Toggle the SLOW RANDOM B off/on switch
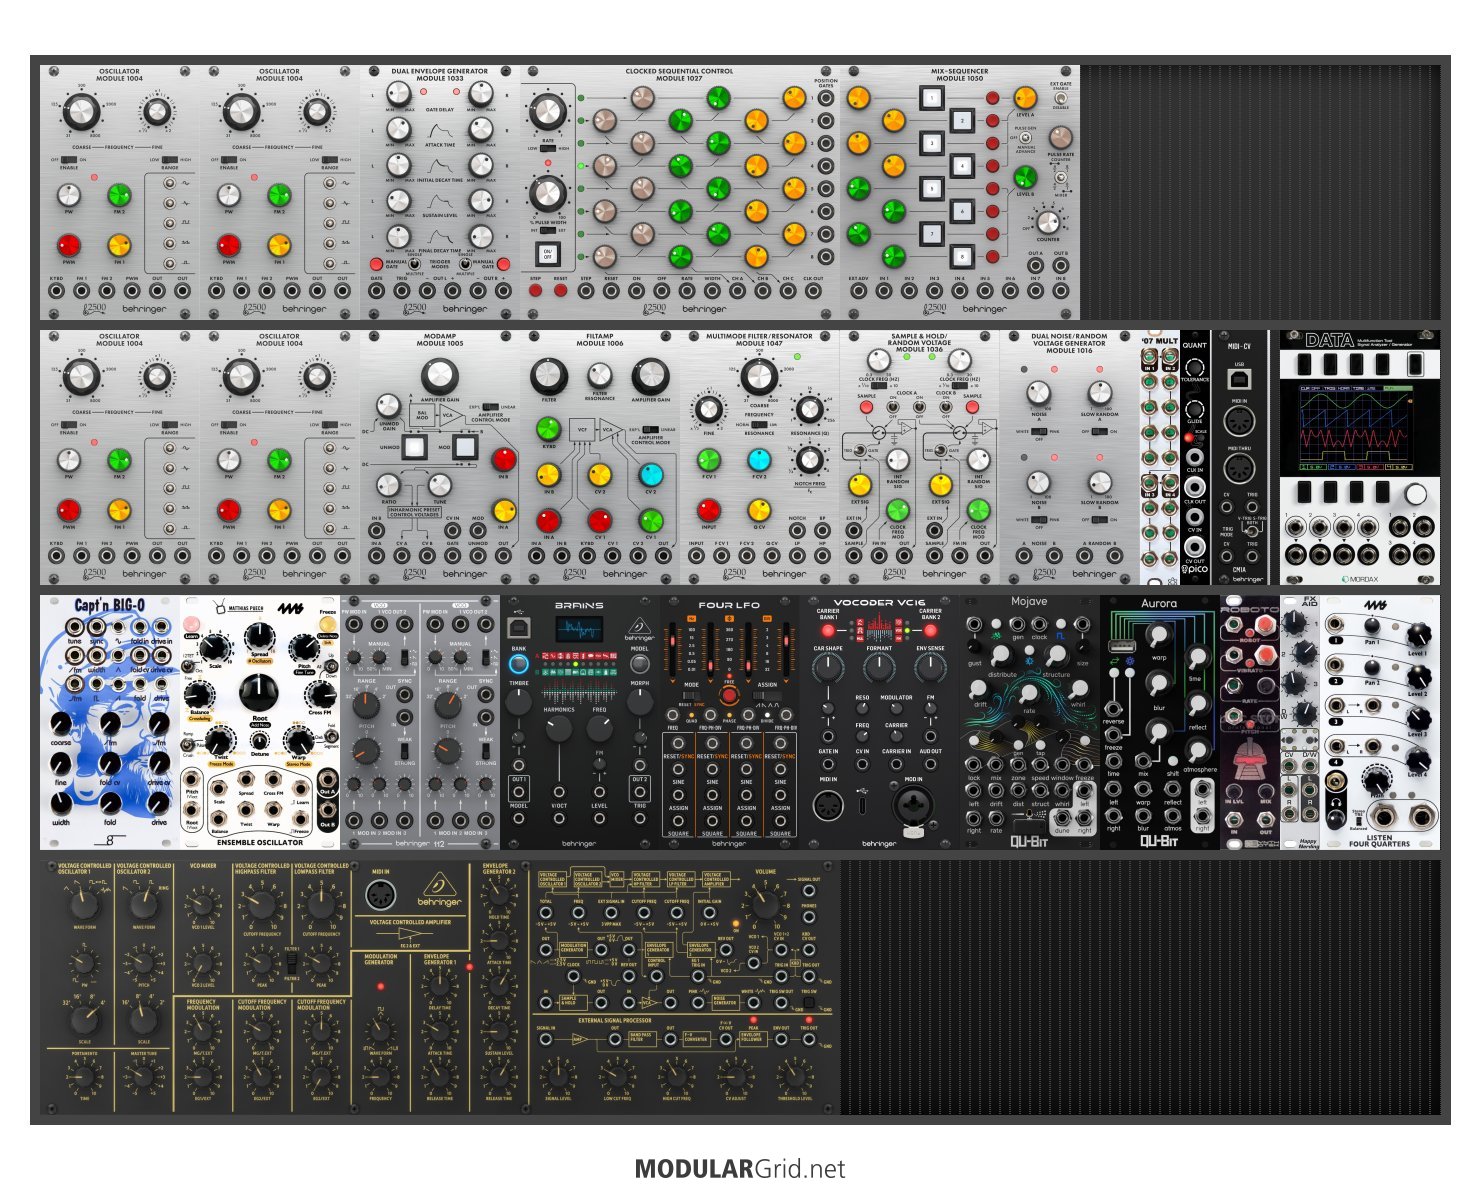The image size is (1481, 1190). 1099,519
